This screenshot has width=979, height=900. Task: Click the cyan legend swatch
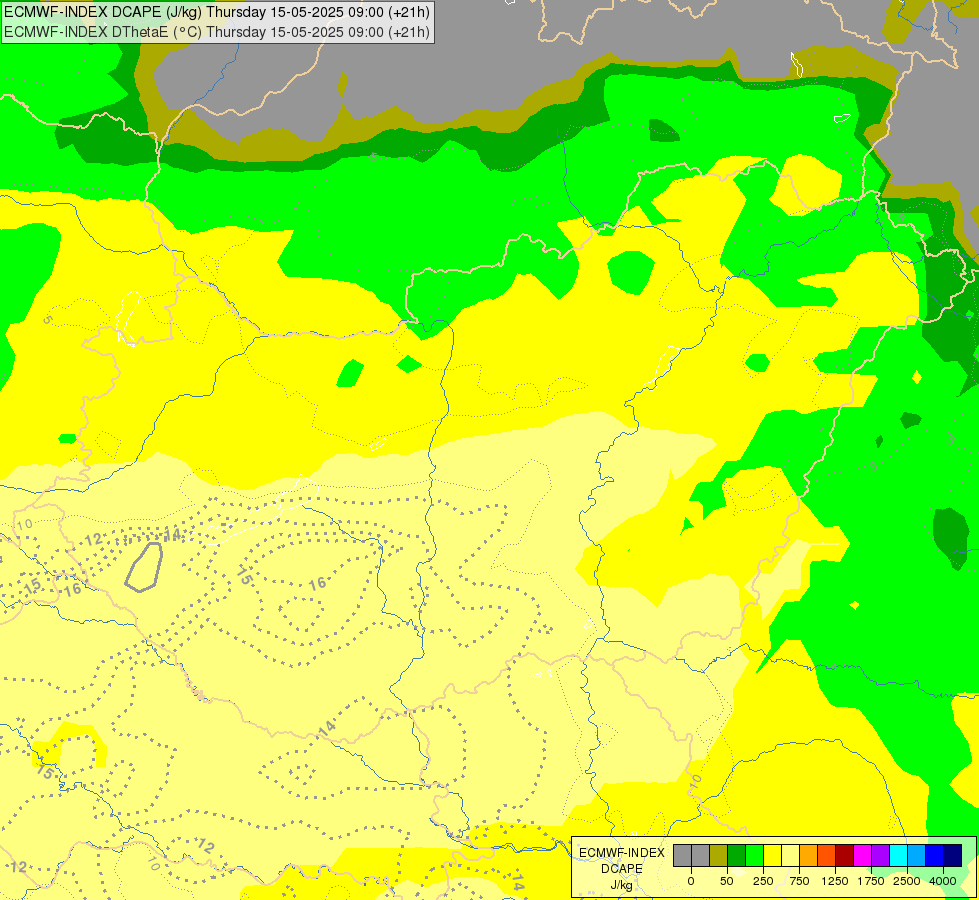(898, 856)
